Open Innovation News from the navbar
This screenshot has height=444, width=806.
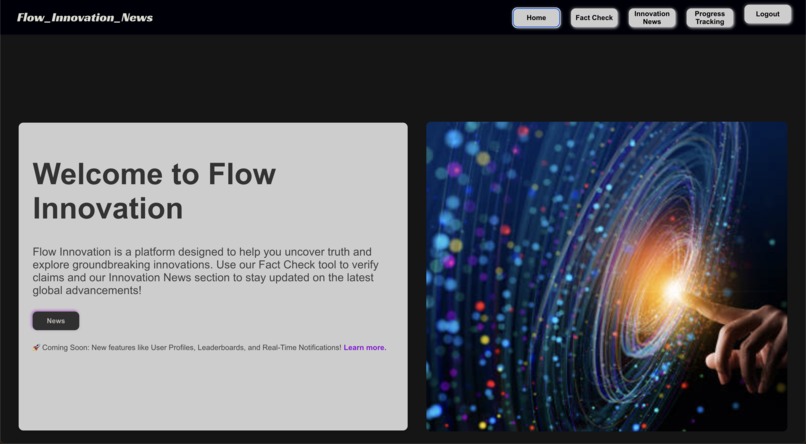[x=652, y=17]
